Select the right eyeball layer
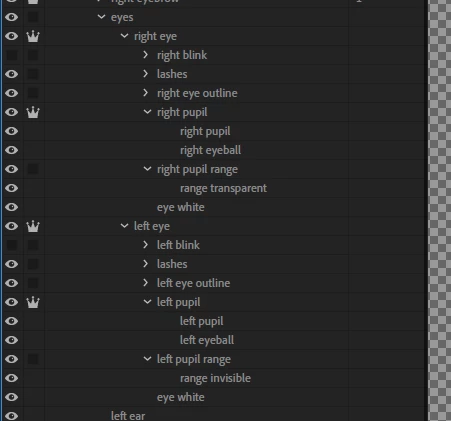Image resolution: width=451 pixels, height=421 pixels. tap(210, 150)
